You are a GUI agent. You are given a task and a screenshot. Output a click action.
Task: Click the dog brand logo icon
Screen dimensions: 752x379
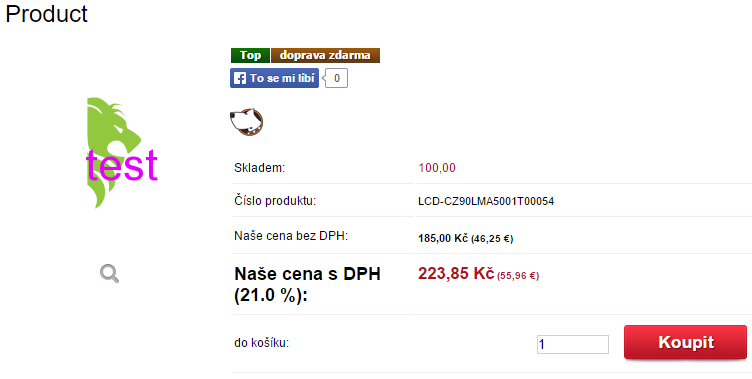(x=247, y=122)
